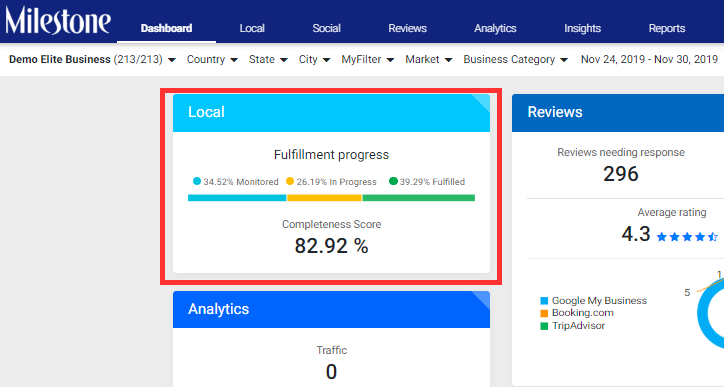Click the Local card header
Image resolution: width=724 pixels, height=387 pixels.
click(331, 113)
